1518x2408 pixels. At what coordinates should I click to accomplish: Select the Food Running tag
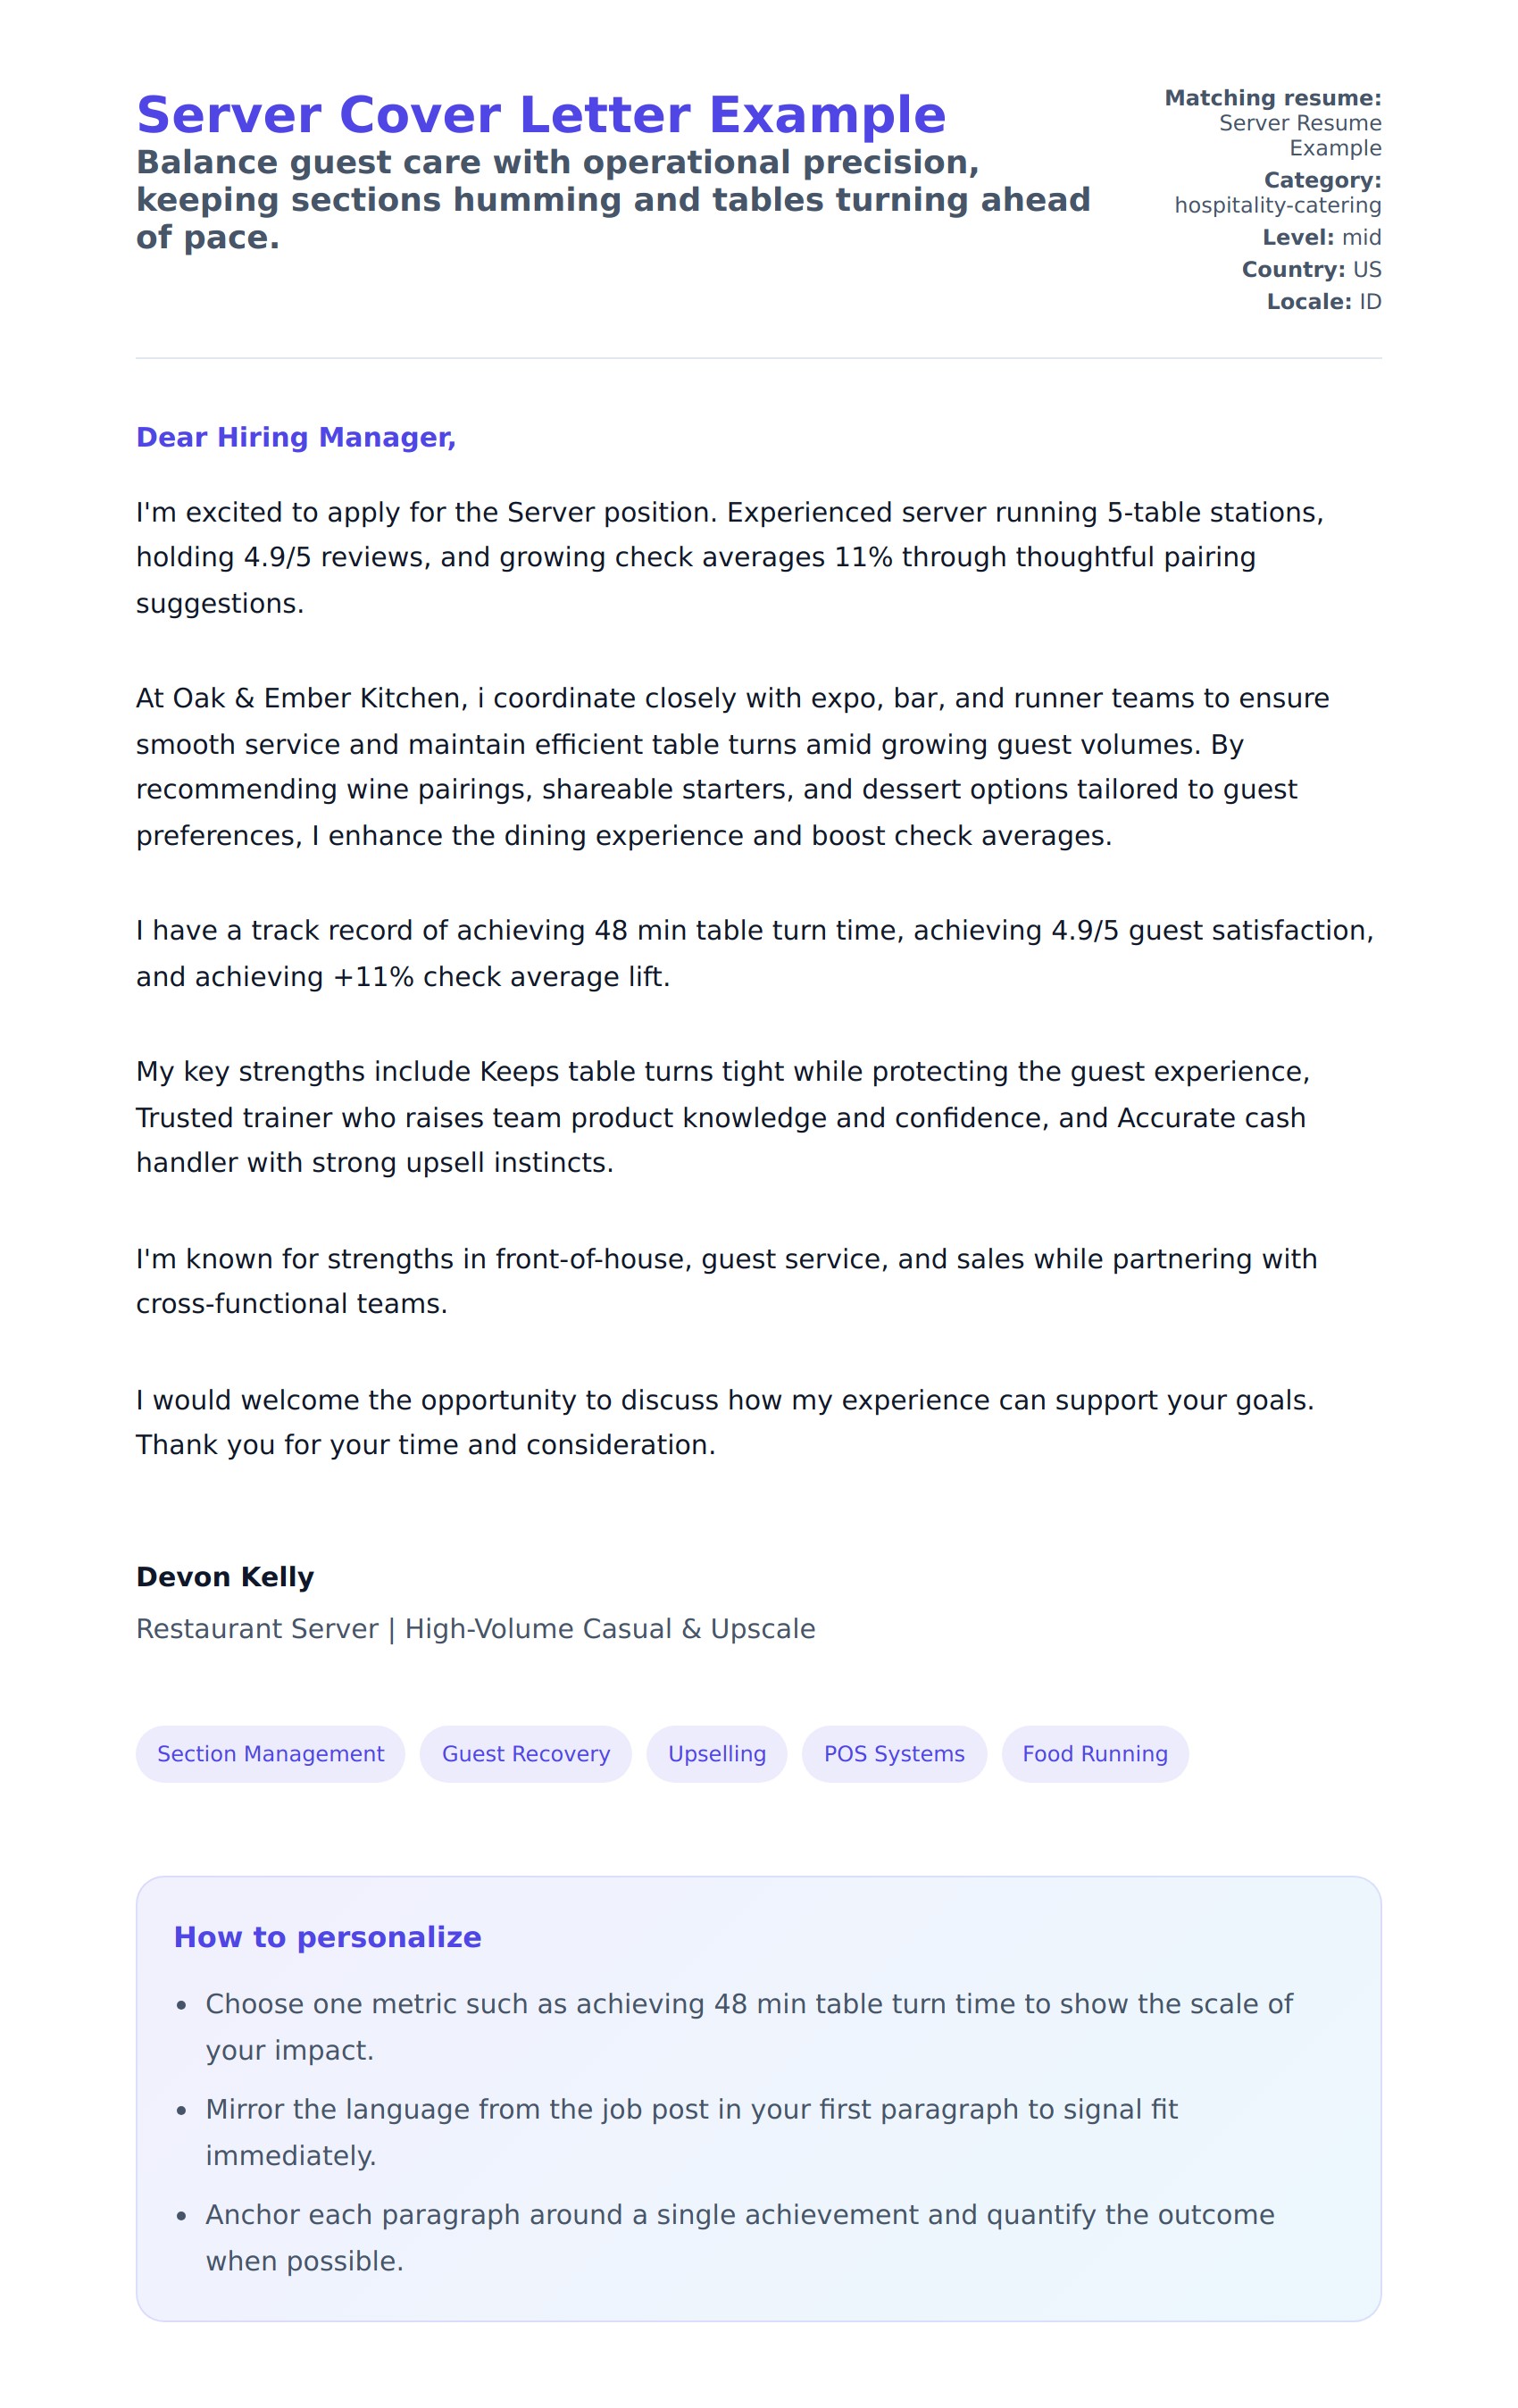(1094, 1753)
